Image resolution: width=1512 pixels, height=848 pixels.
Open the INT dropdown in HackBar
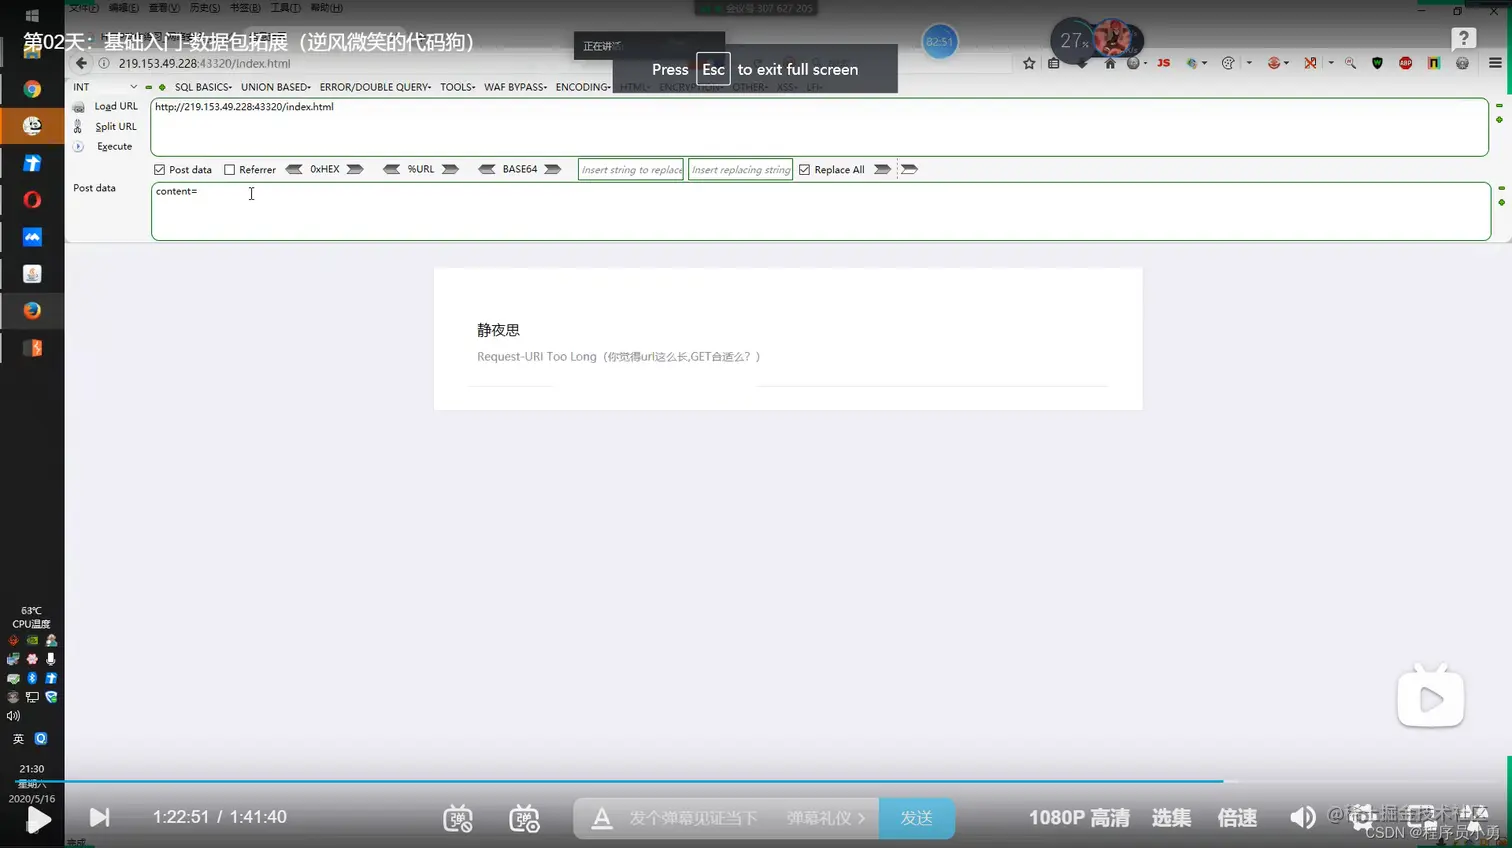104,87
